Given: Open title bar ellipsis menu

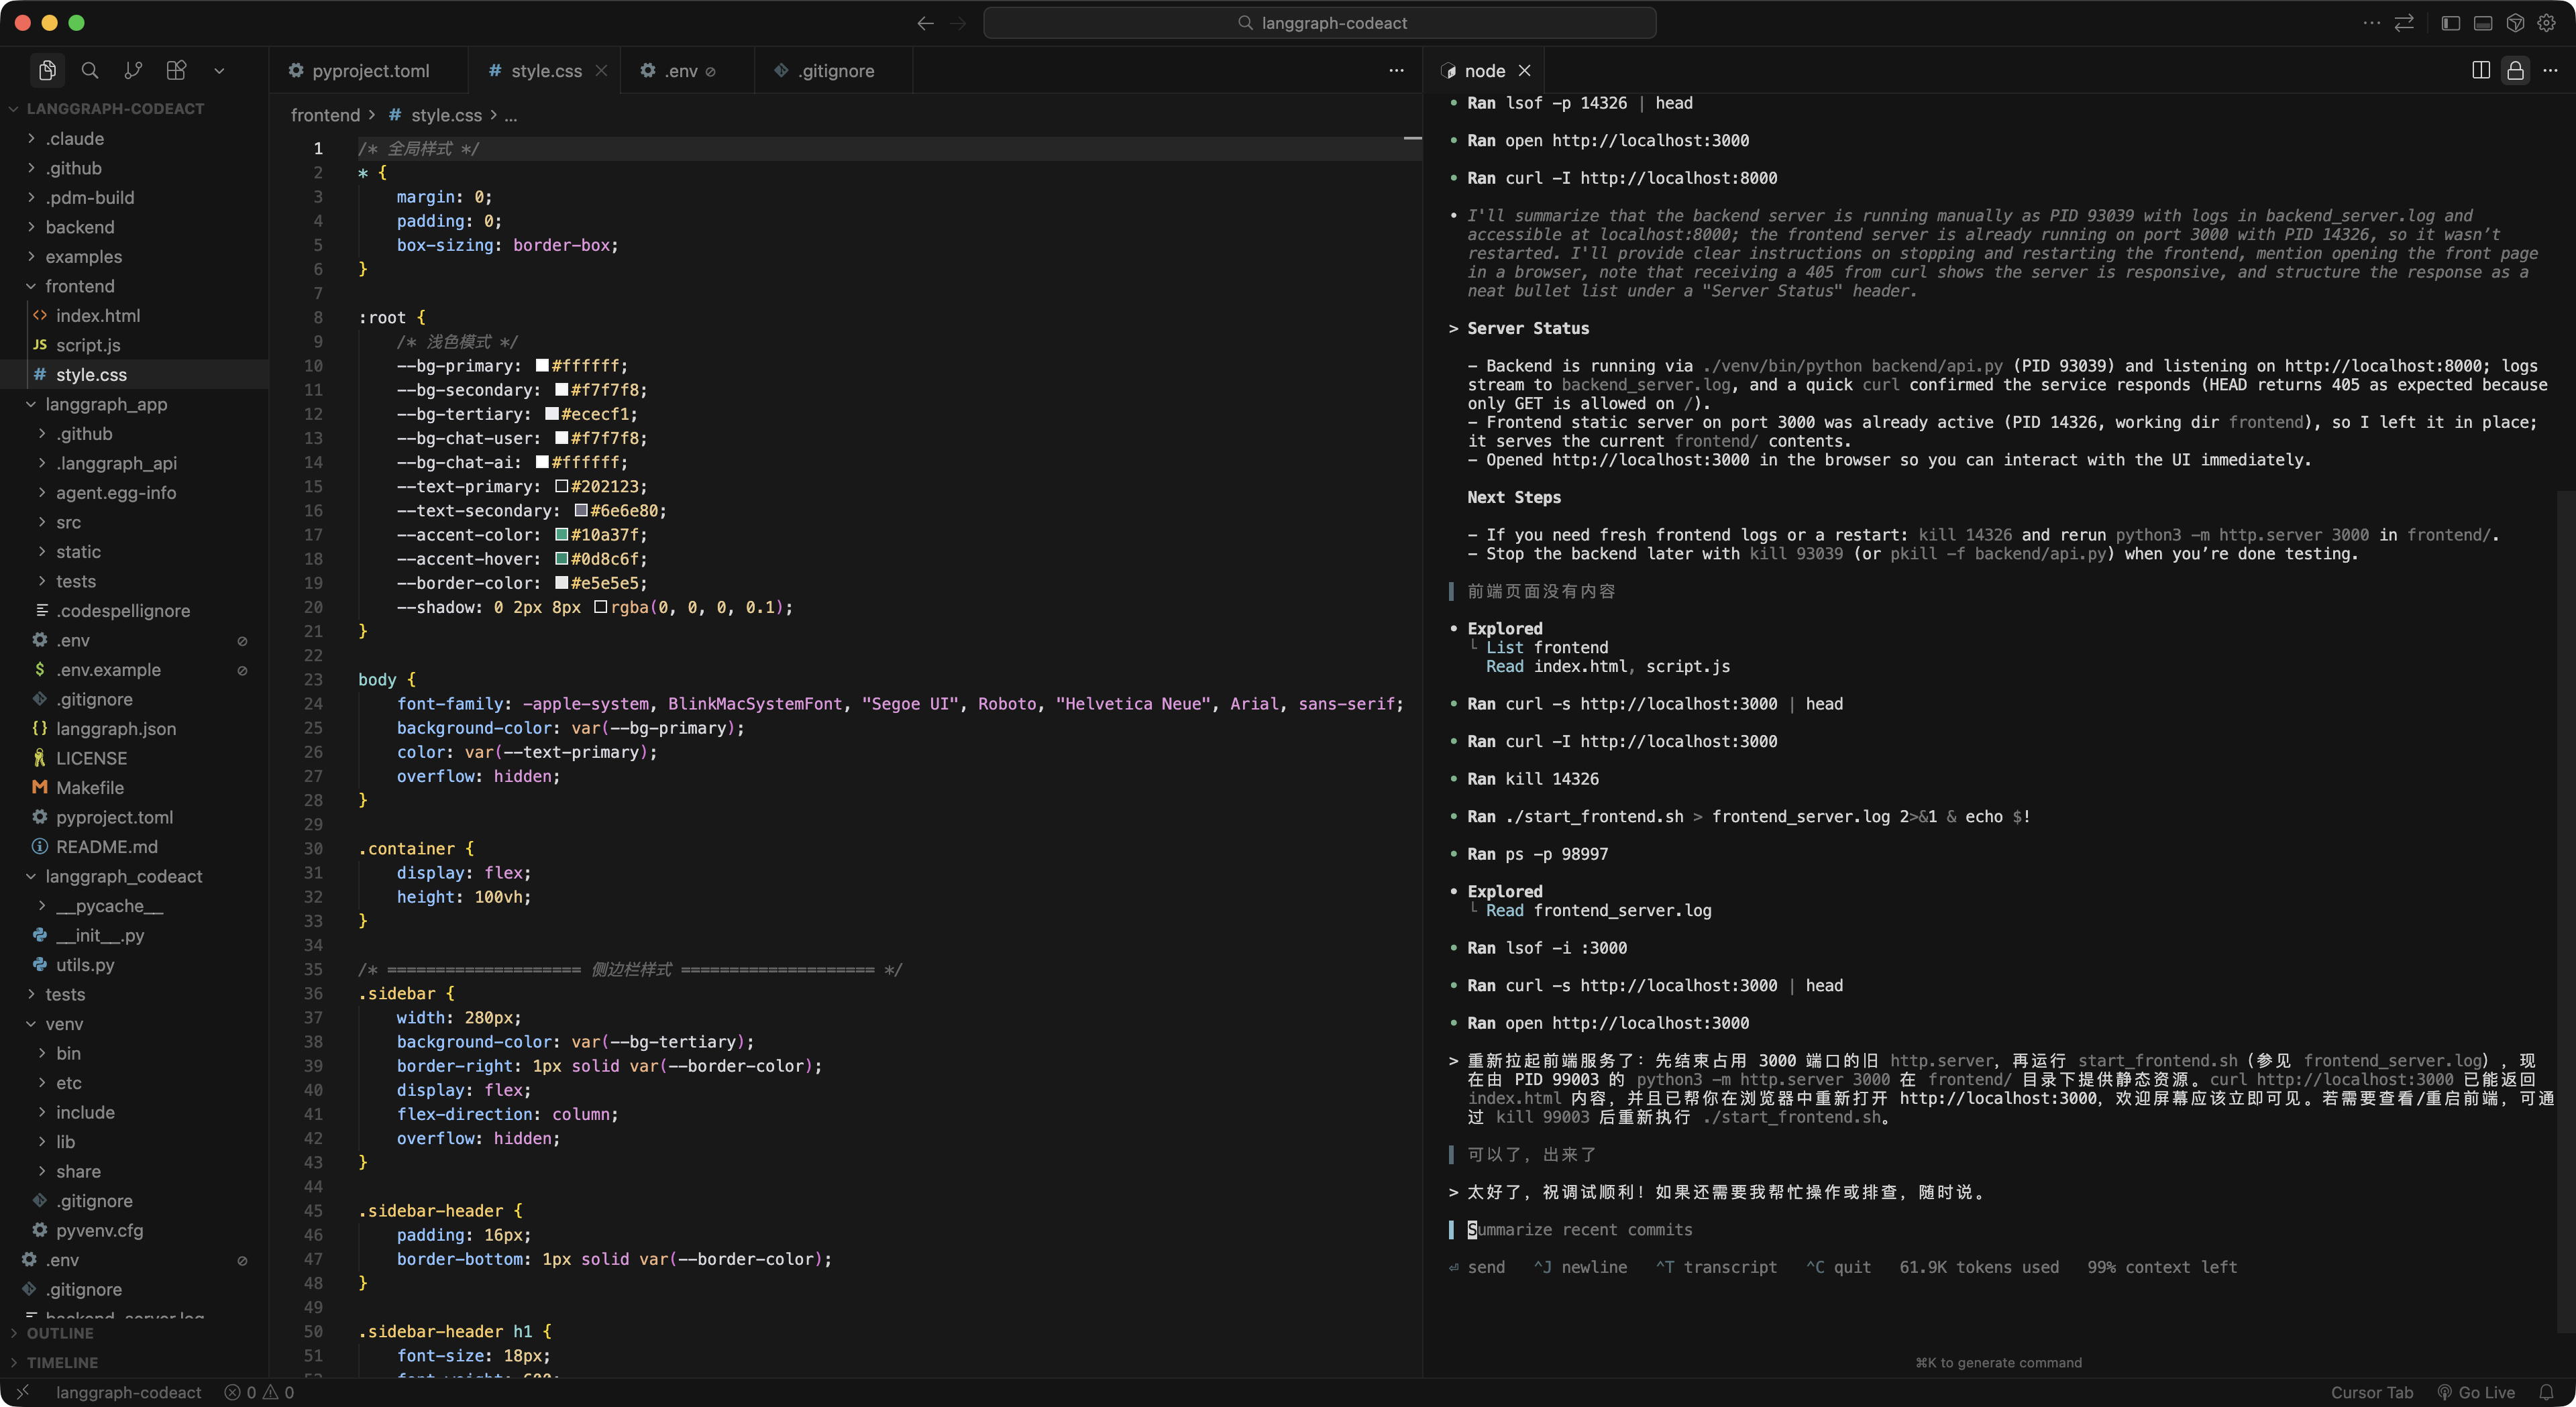Looking at the screenshot, I should (2371, 23).
